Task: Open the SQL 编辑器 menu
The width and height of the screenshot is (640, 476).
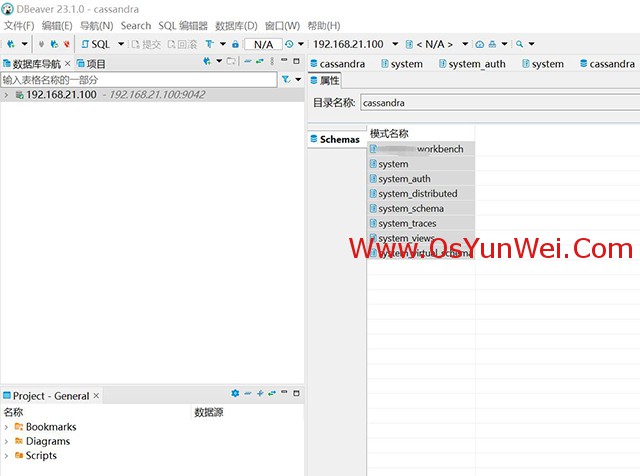Action: [x=183, y=26]
